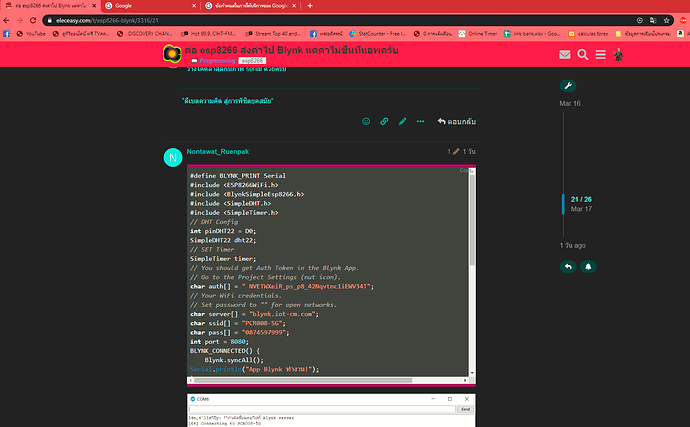Switch to the Google tab

click(x=150, y=6)
